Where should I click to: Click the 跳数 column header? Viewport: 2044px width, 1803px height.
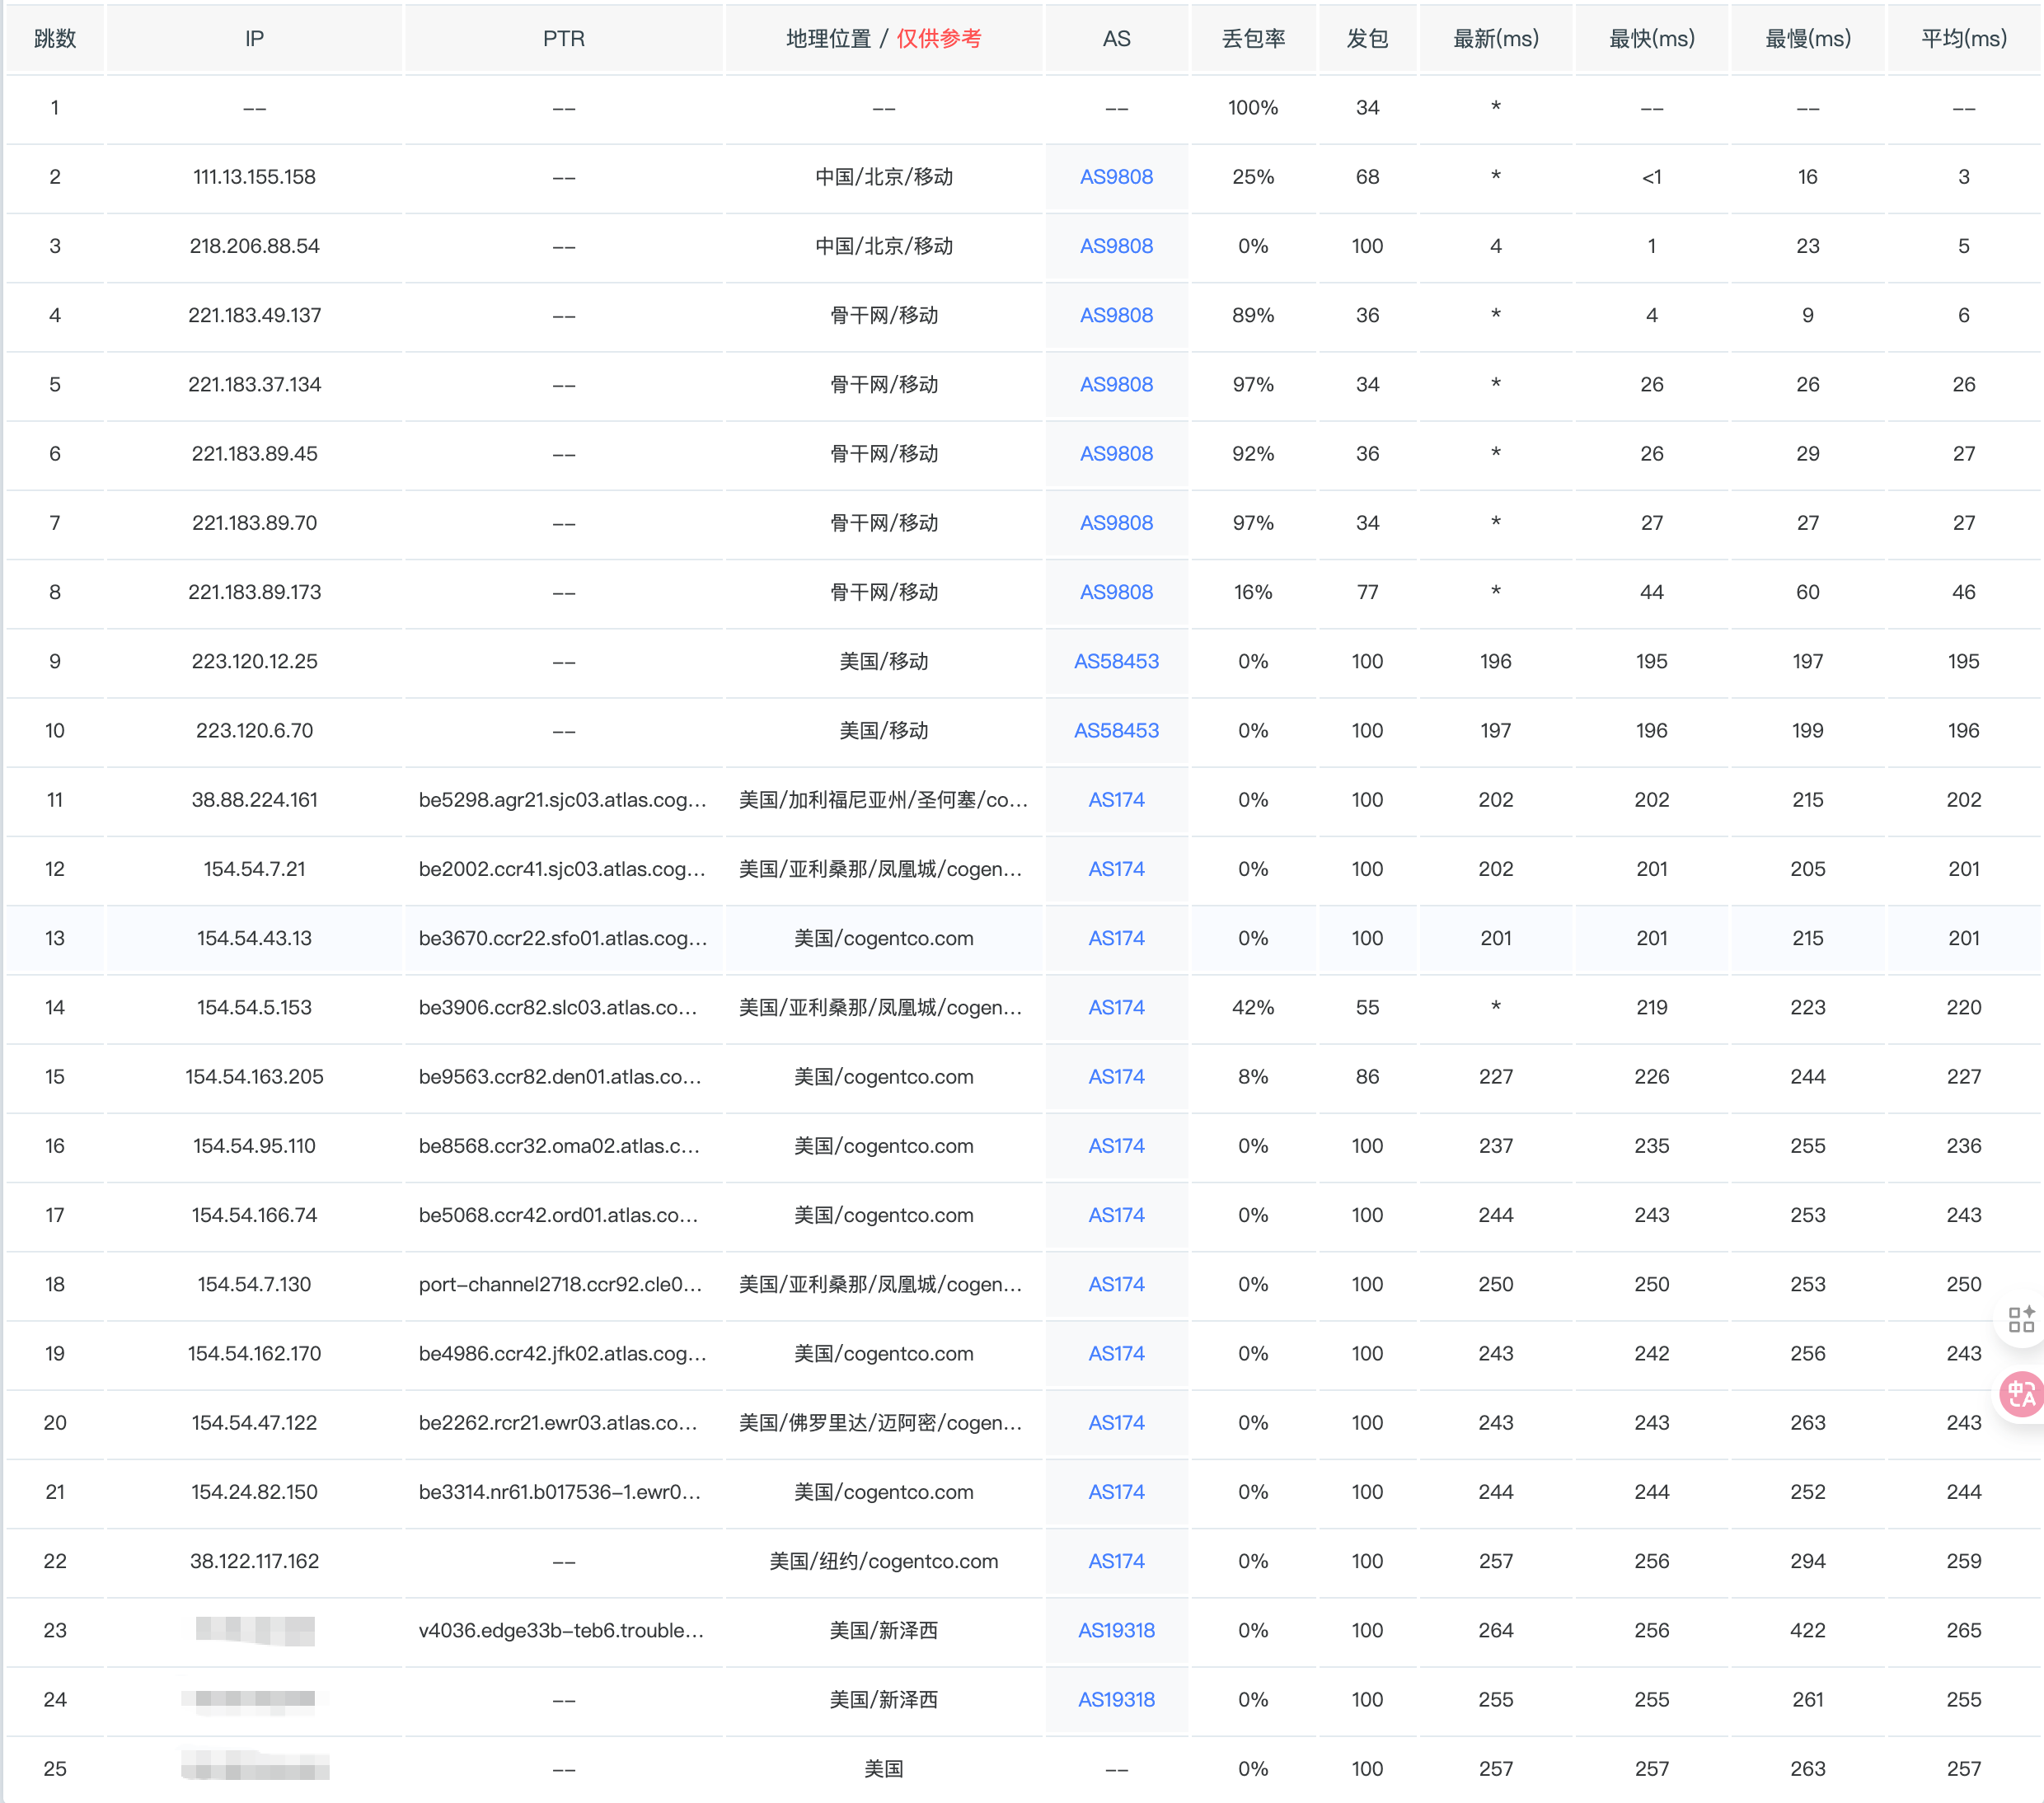point(55,39)
